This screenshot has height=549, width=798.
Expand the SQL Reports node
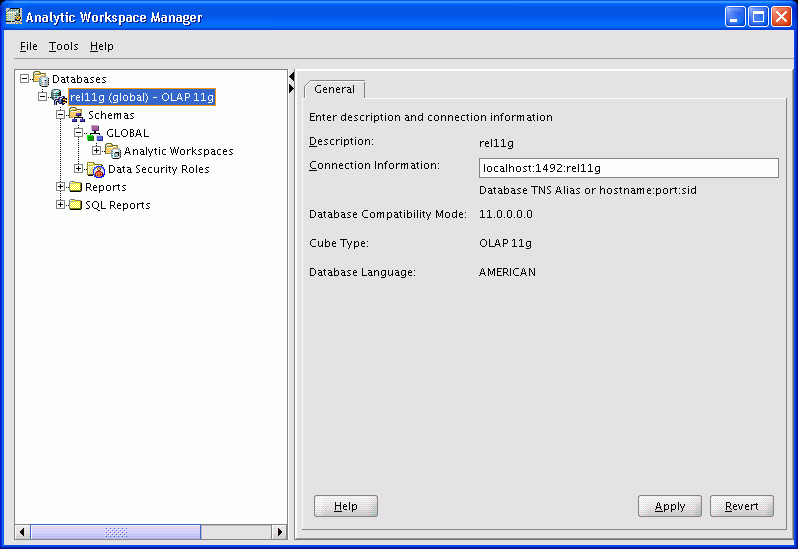60,205
